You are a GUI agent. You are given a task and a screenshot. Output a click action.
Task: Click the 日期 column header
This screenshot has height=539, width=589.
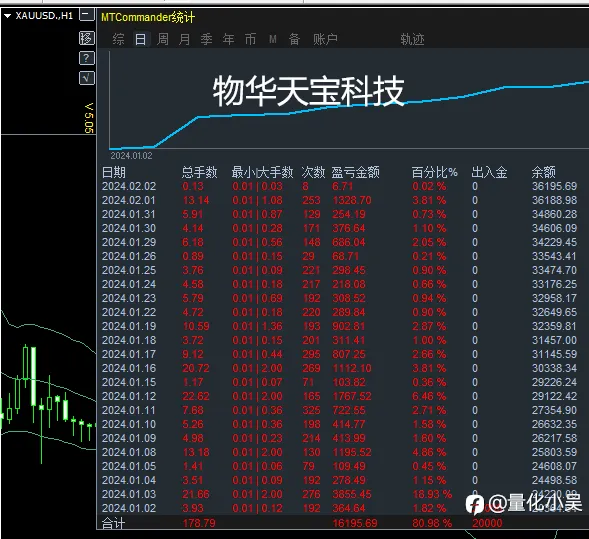pos(114,172)
